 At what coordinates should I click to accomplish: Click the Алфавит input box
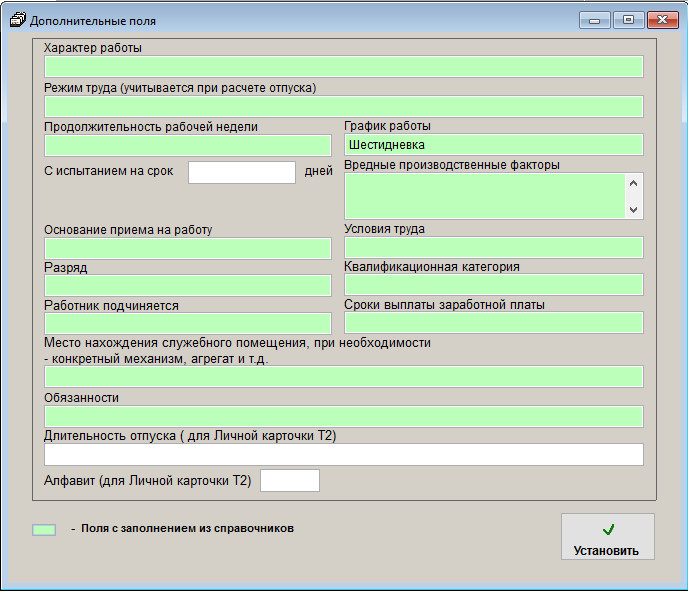click(290, 480)
